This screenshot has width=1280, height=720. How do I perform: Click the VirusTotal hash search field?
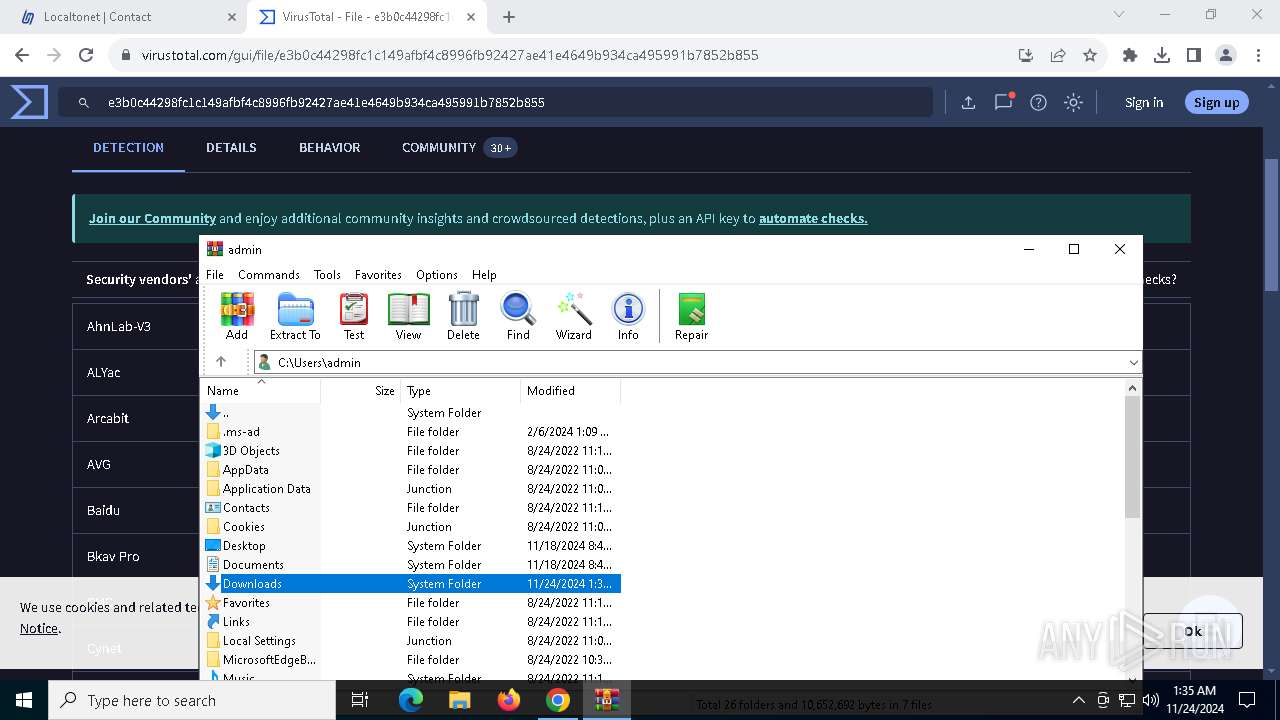pyautogui.click(x=495, y=102)
